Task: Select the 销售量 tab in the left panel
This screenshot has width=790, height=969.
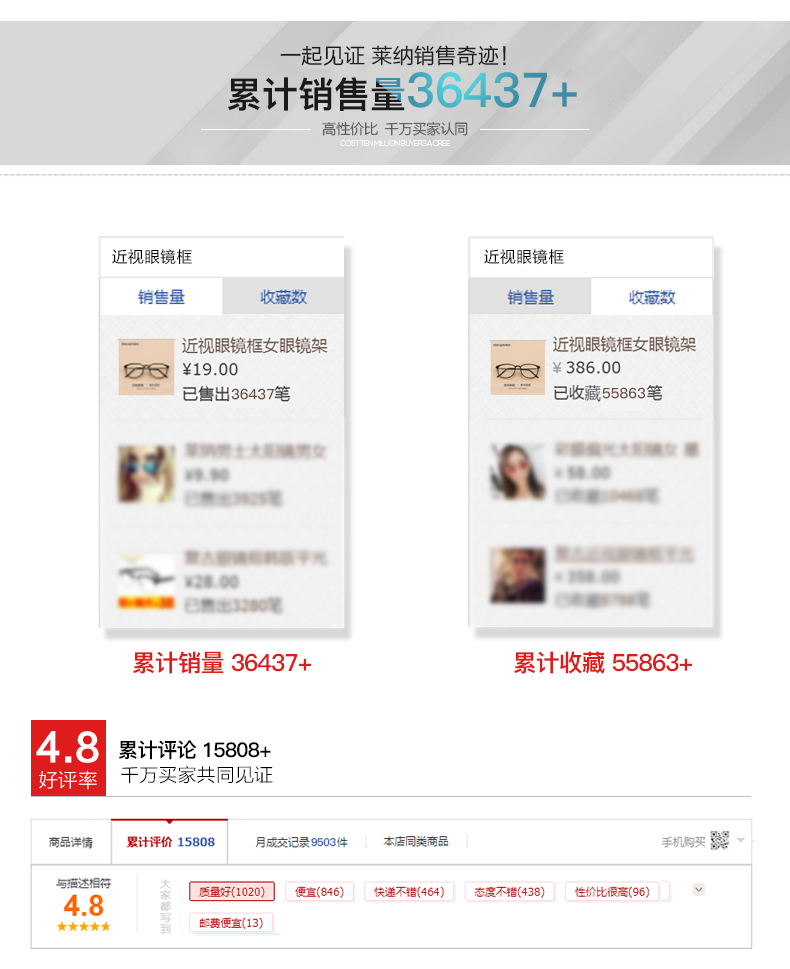Action: [x=161, y=297]
